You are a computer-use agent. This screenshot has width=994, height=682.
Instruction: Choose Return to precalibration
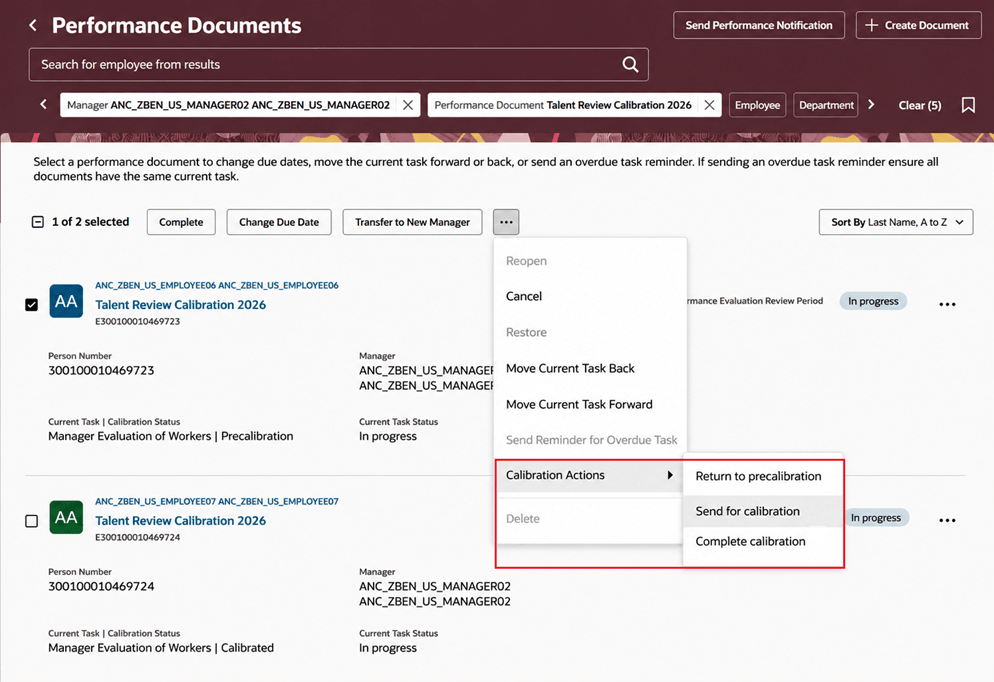pos(763,476)
